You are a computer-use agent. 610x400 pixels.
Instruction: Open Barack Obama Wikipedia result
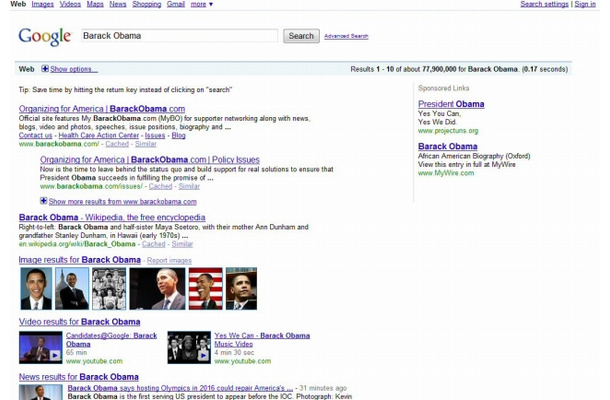pyautogui.click(x=112, y=218)
